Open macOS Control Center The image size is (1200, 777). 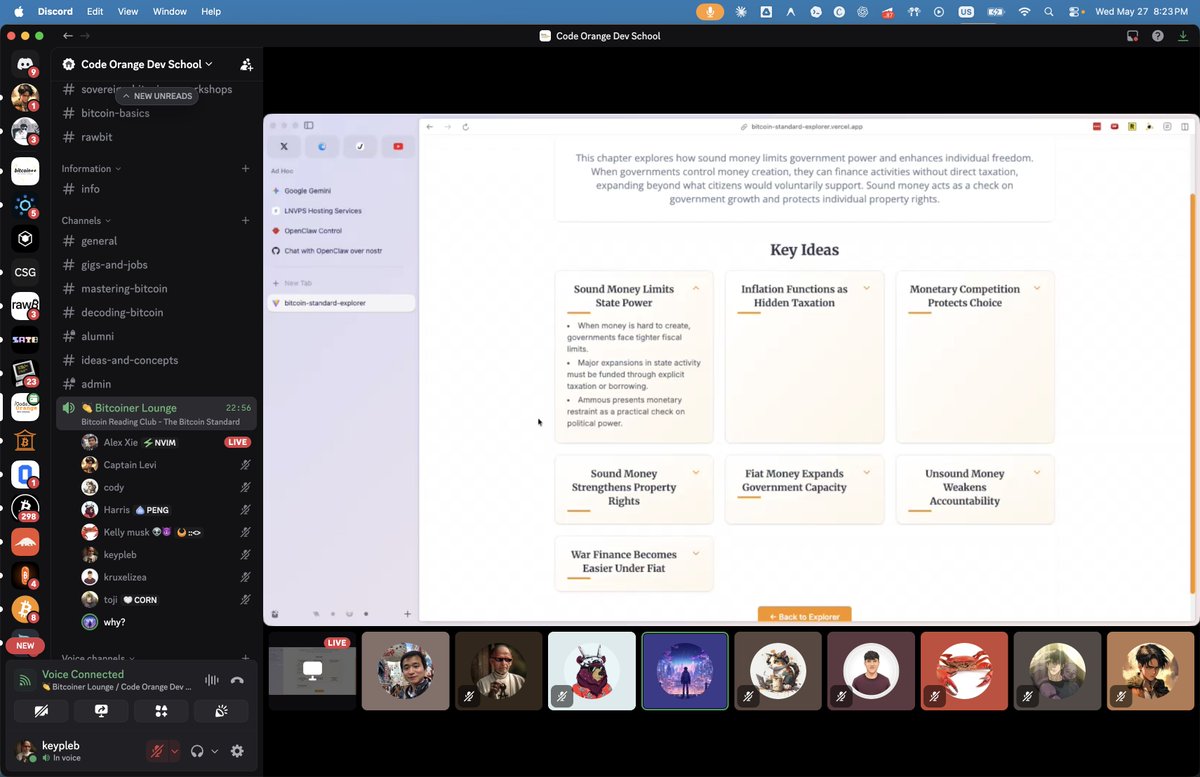1075,12
